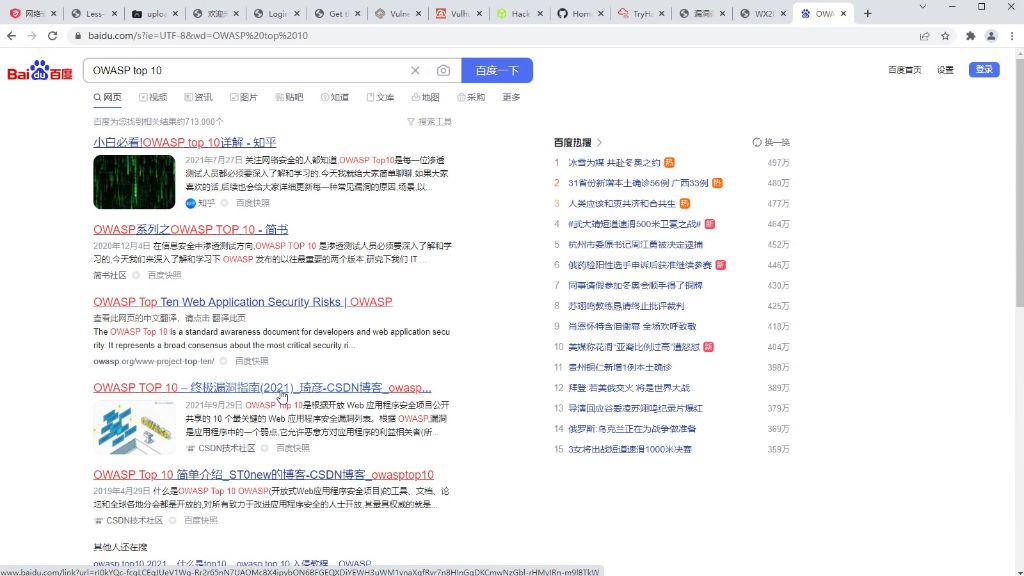Screen dimensions: 1024x576
Task: Open 设置 settings menu
Action: coord(945,70)
